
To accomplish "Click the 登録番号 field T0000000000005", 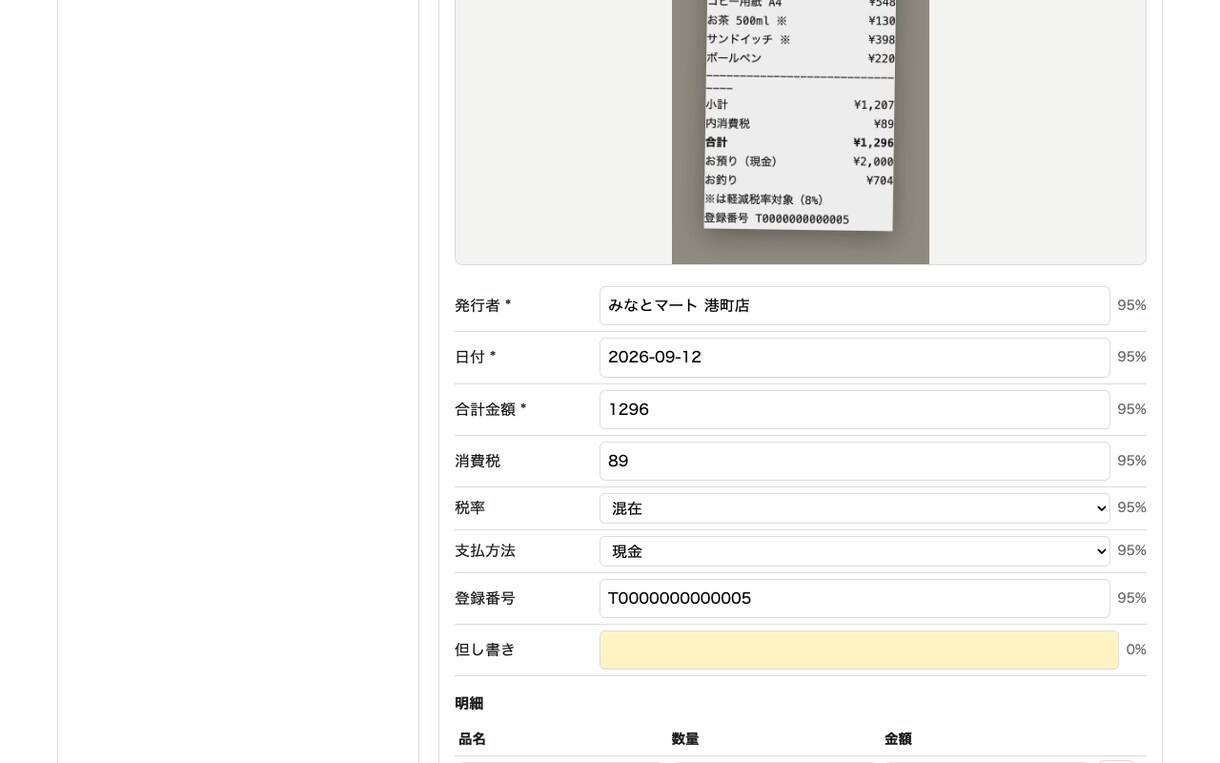I will click(854, 598).
